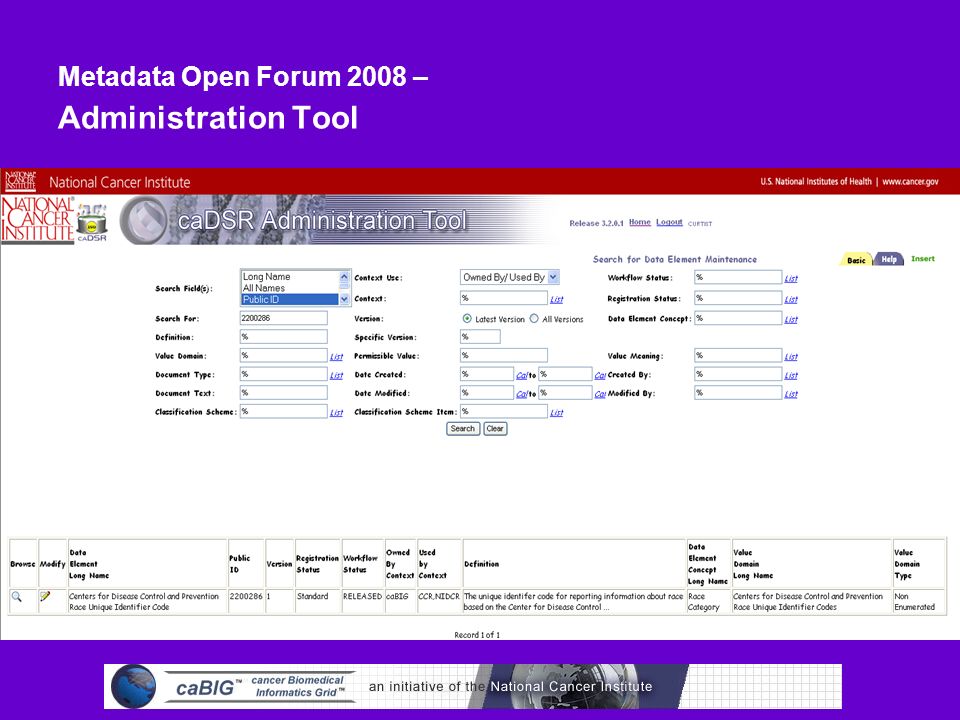Click the Home link
The width and height of the screenshot is (960, 720).
point(640,222)
